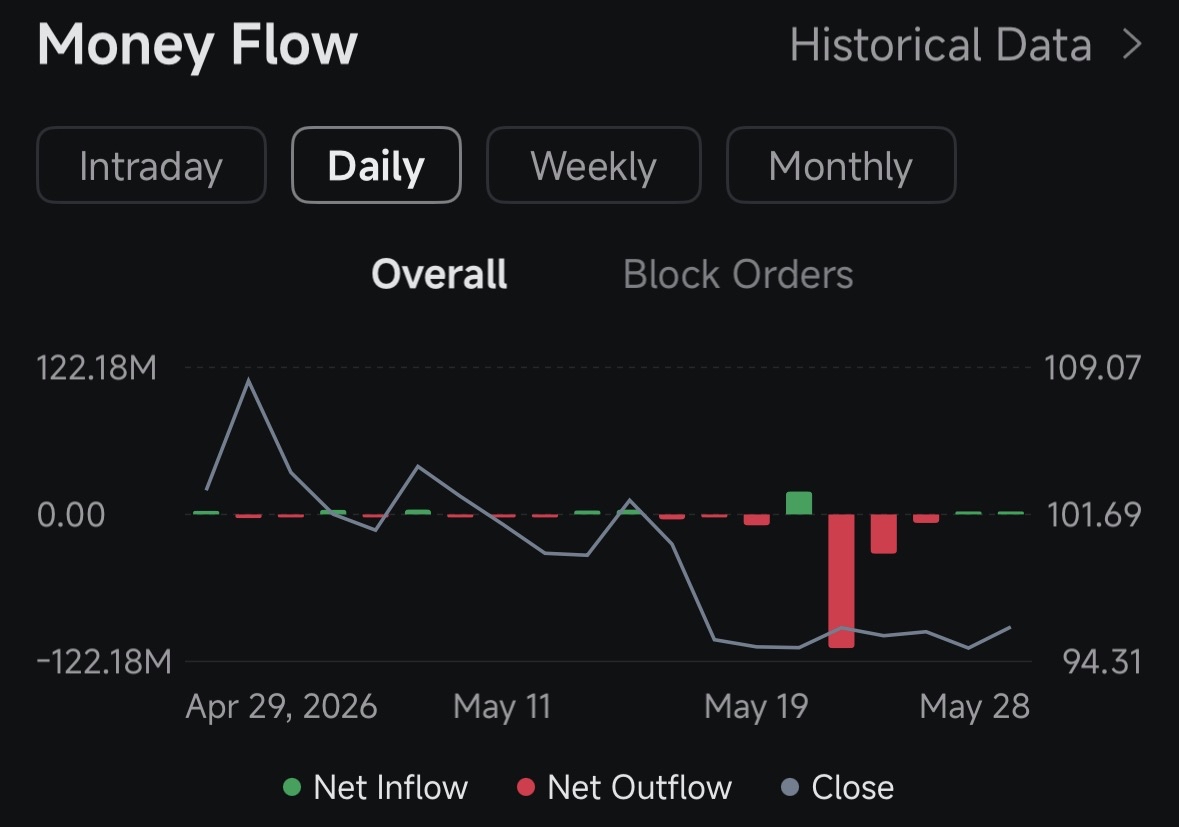Switch to the Overall tab
The image size is (1179, 827).
tap(439, 274)
